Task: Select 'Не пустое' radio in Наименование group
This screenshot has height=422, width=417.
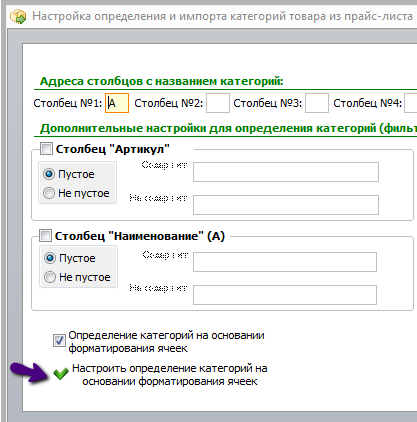Action: coord(50,277)
